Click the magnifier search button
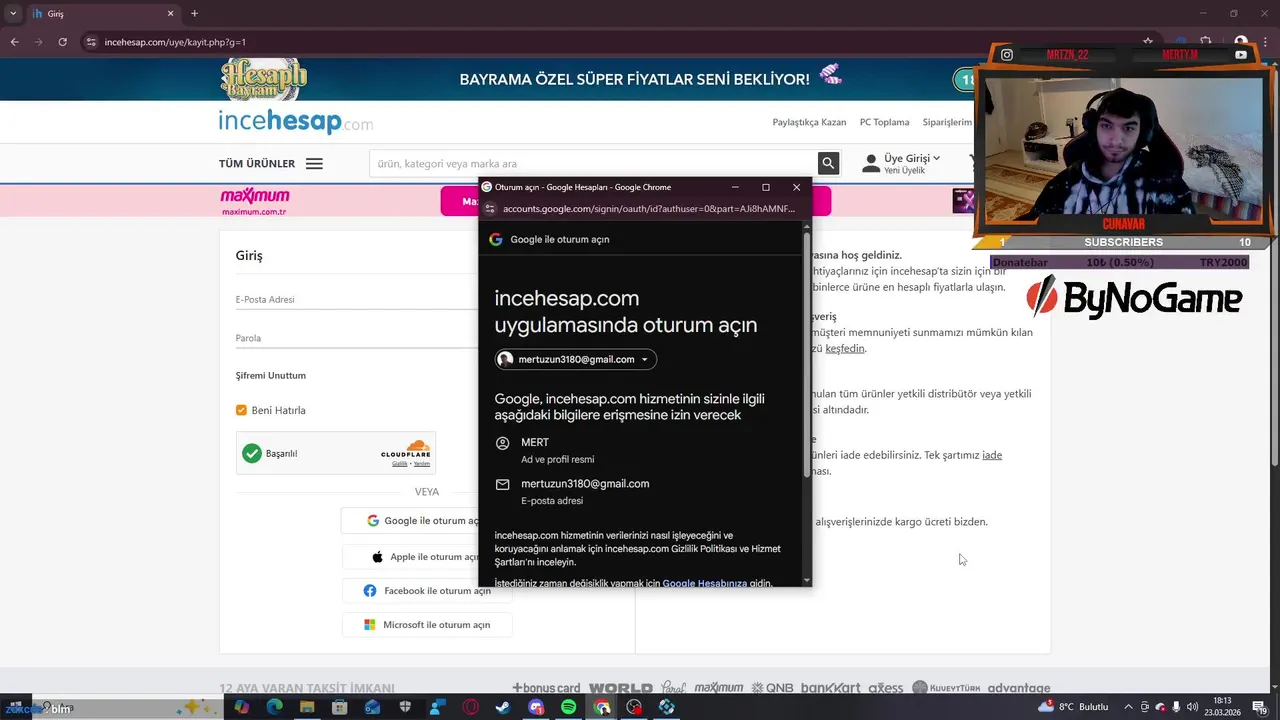Viewport: 1280px width, 720px height. pos(828,163)
